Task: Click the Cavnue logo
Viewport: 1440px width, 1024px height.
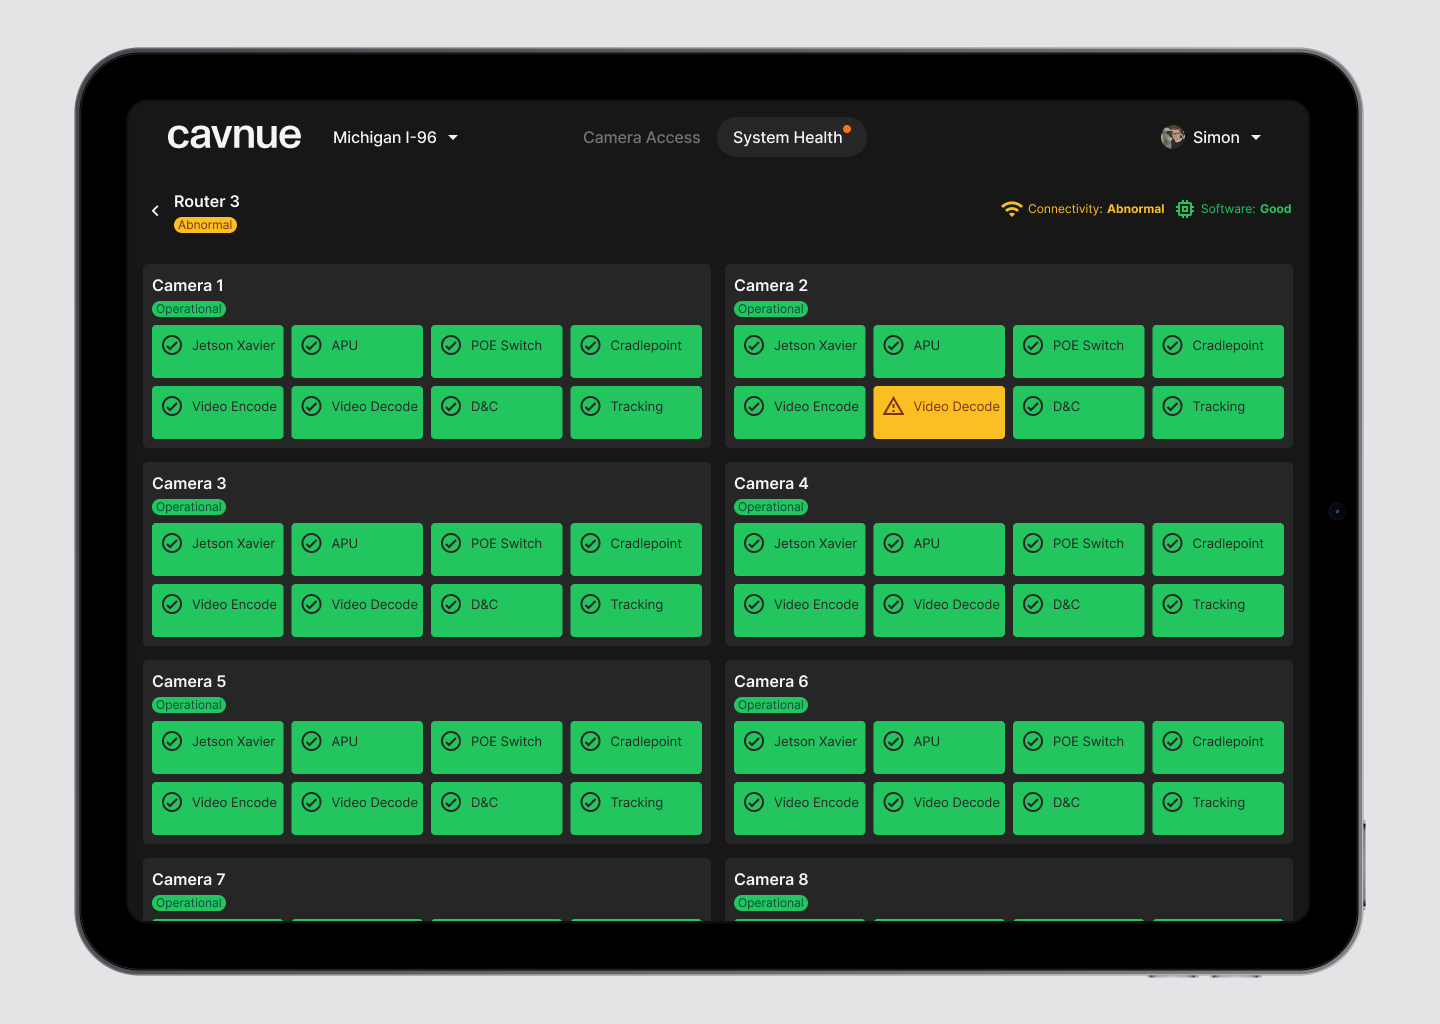Action: pos(234,136)
